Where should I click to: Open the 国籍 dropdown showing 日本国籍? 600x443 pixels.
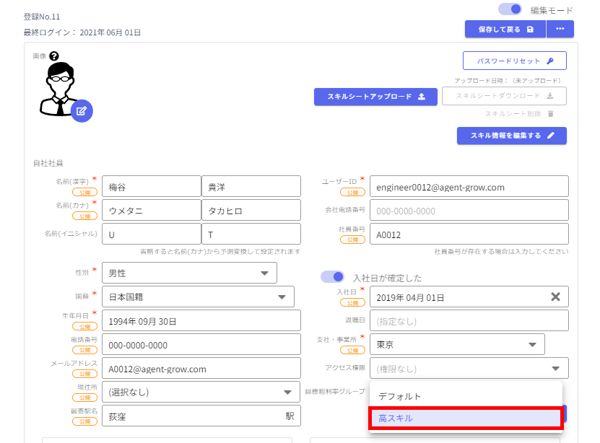click(283, 297)
